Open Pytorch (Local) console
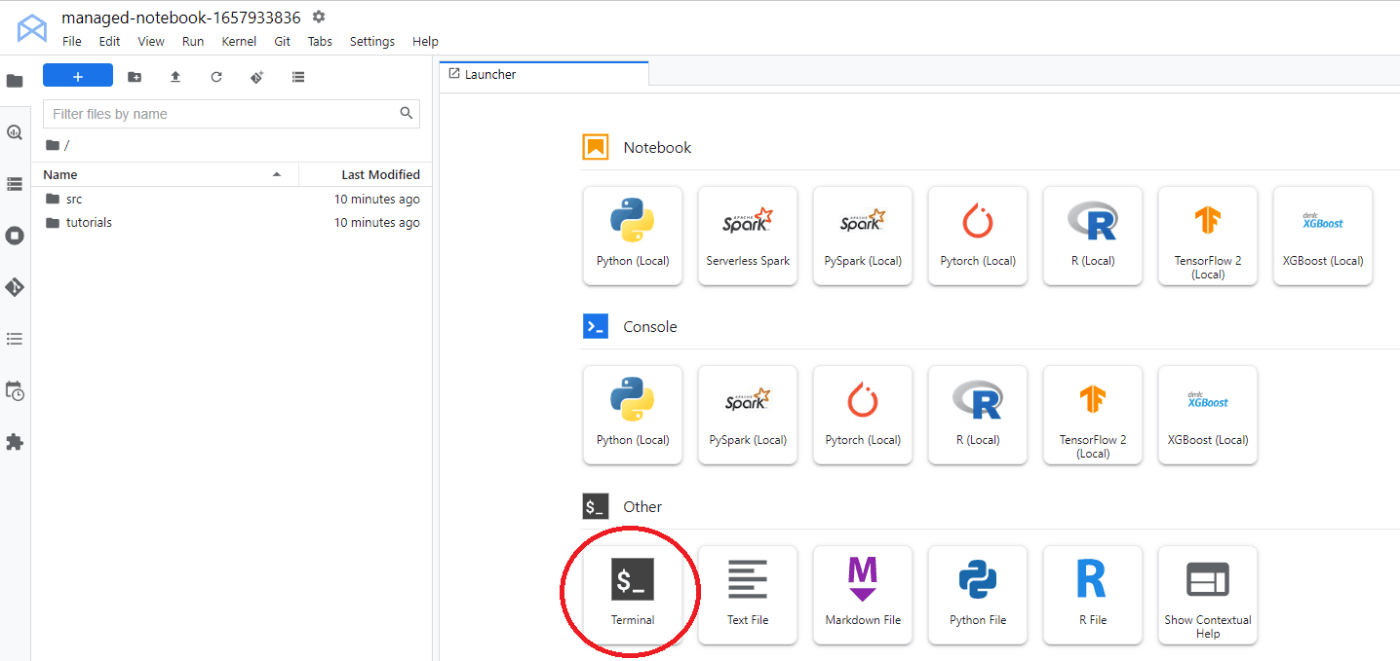This screenshot has height=661, width=1400. coord(862,414)
